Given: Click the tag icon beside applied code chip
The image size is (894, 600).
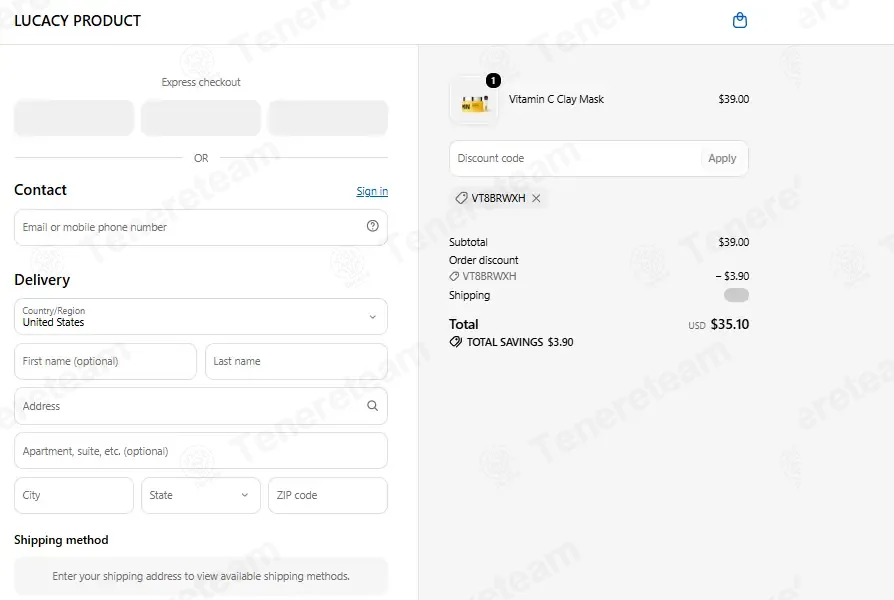Looking at the screenshot, I should pyautogui.click(x=461, y=198).
